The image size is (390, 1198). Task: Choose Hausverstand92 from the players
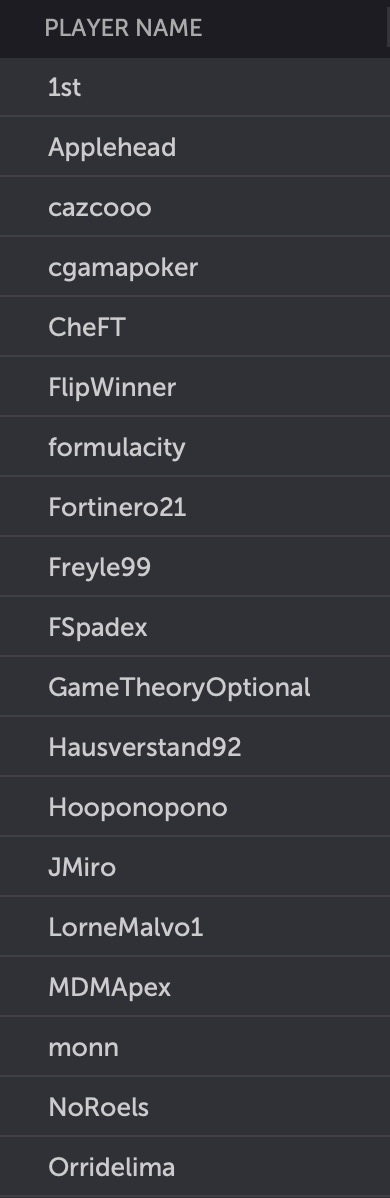point(195,746)
